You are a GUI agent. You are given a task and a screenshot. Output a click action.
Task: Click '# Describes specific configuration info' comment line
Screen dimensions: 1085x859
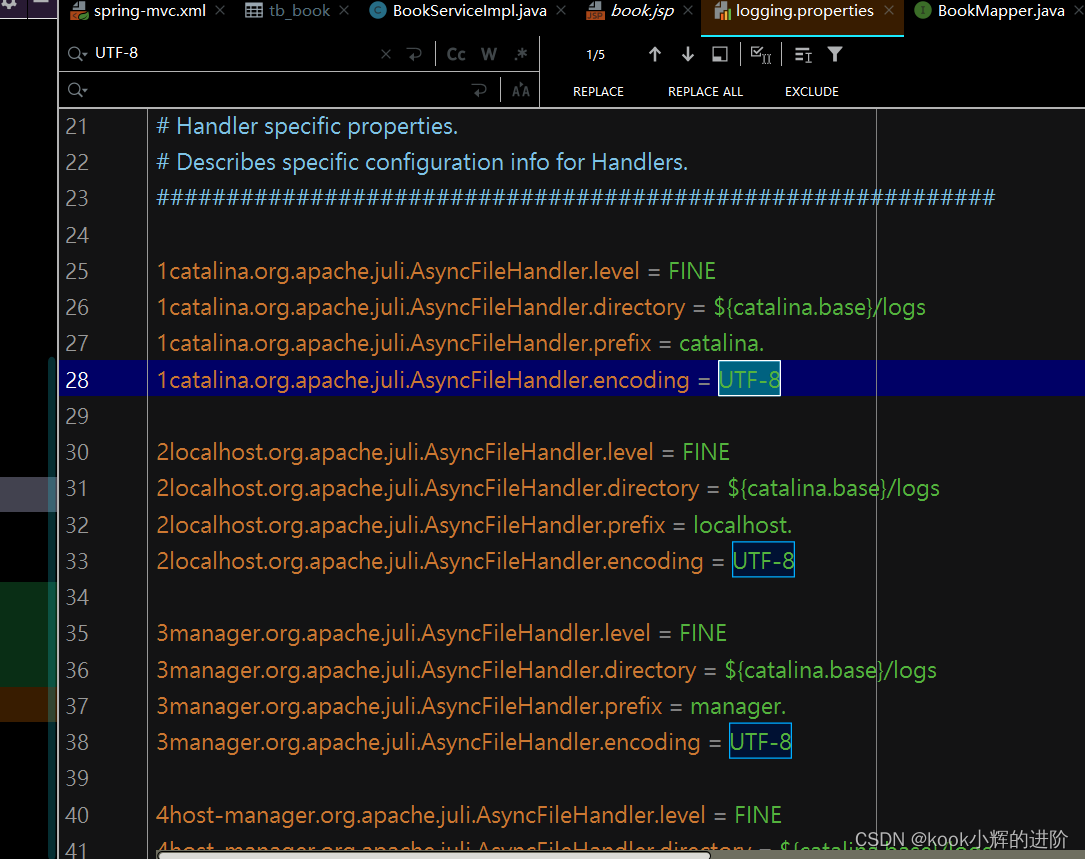point(421,162)
